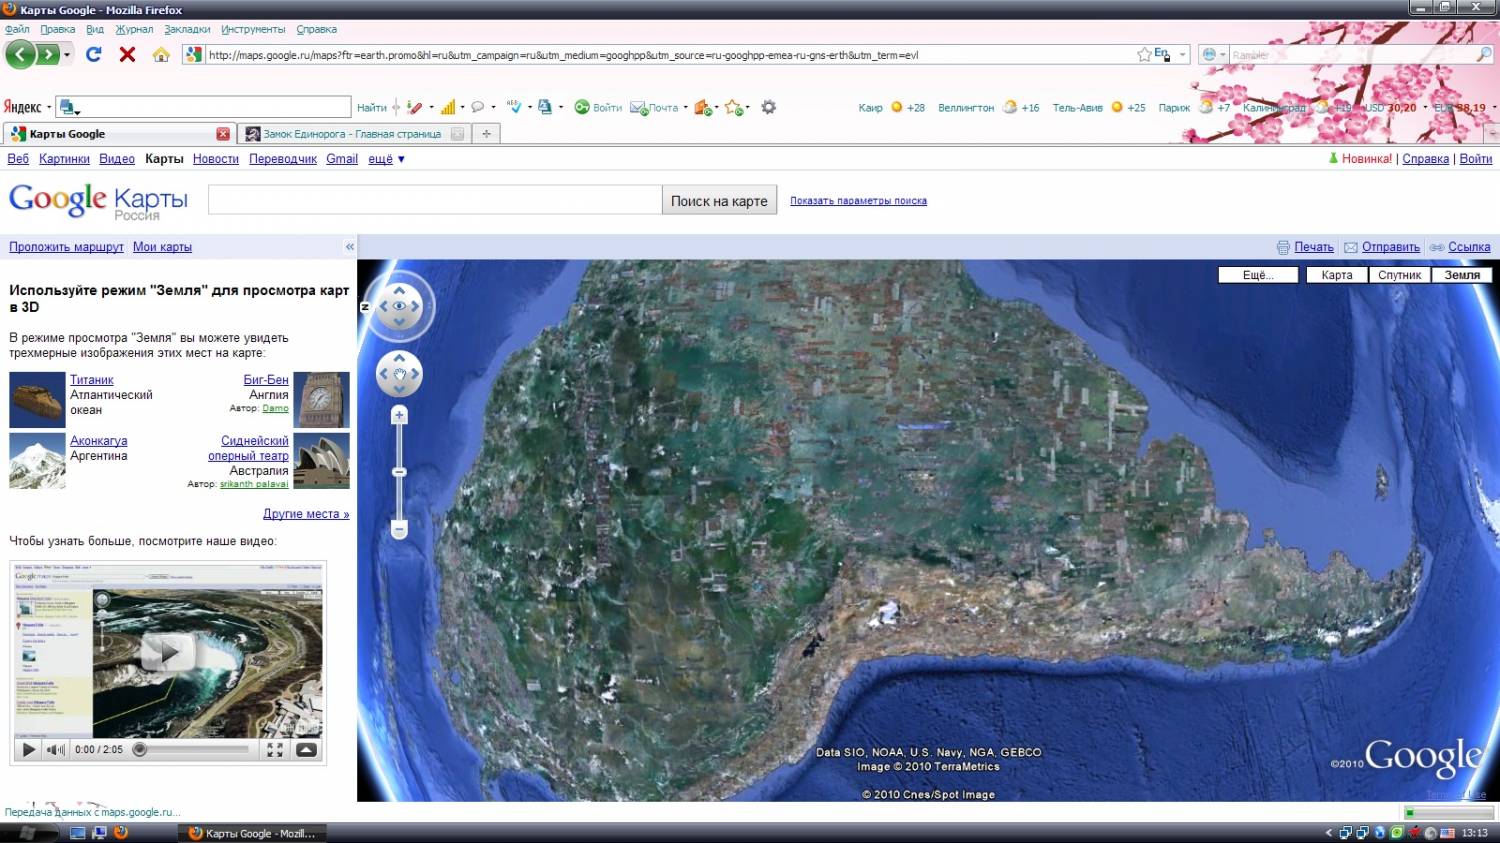
Task: Open the Правка menu
Action: [57, 29]
